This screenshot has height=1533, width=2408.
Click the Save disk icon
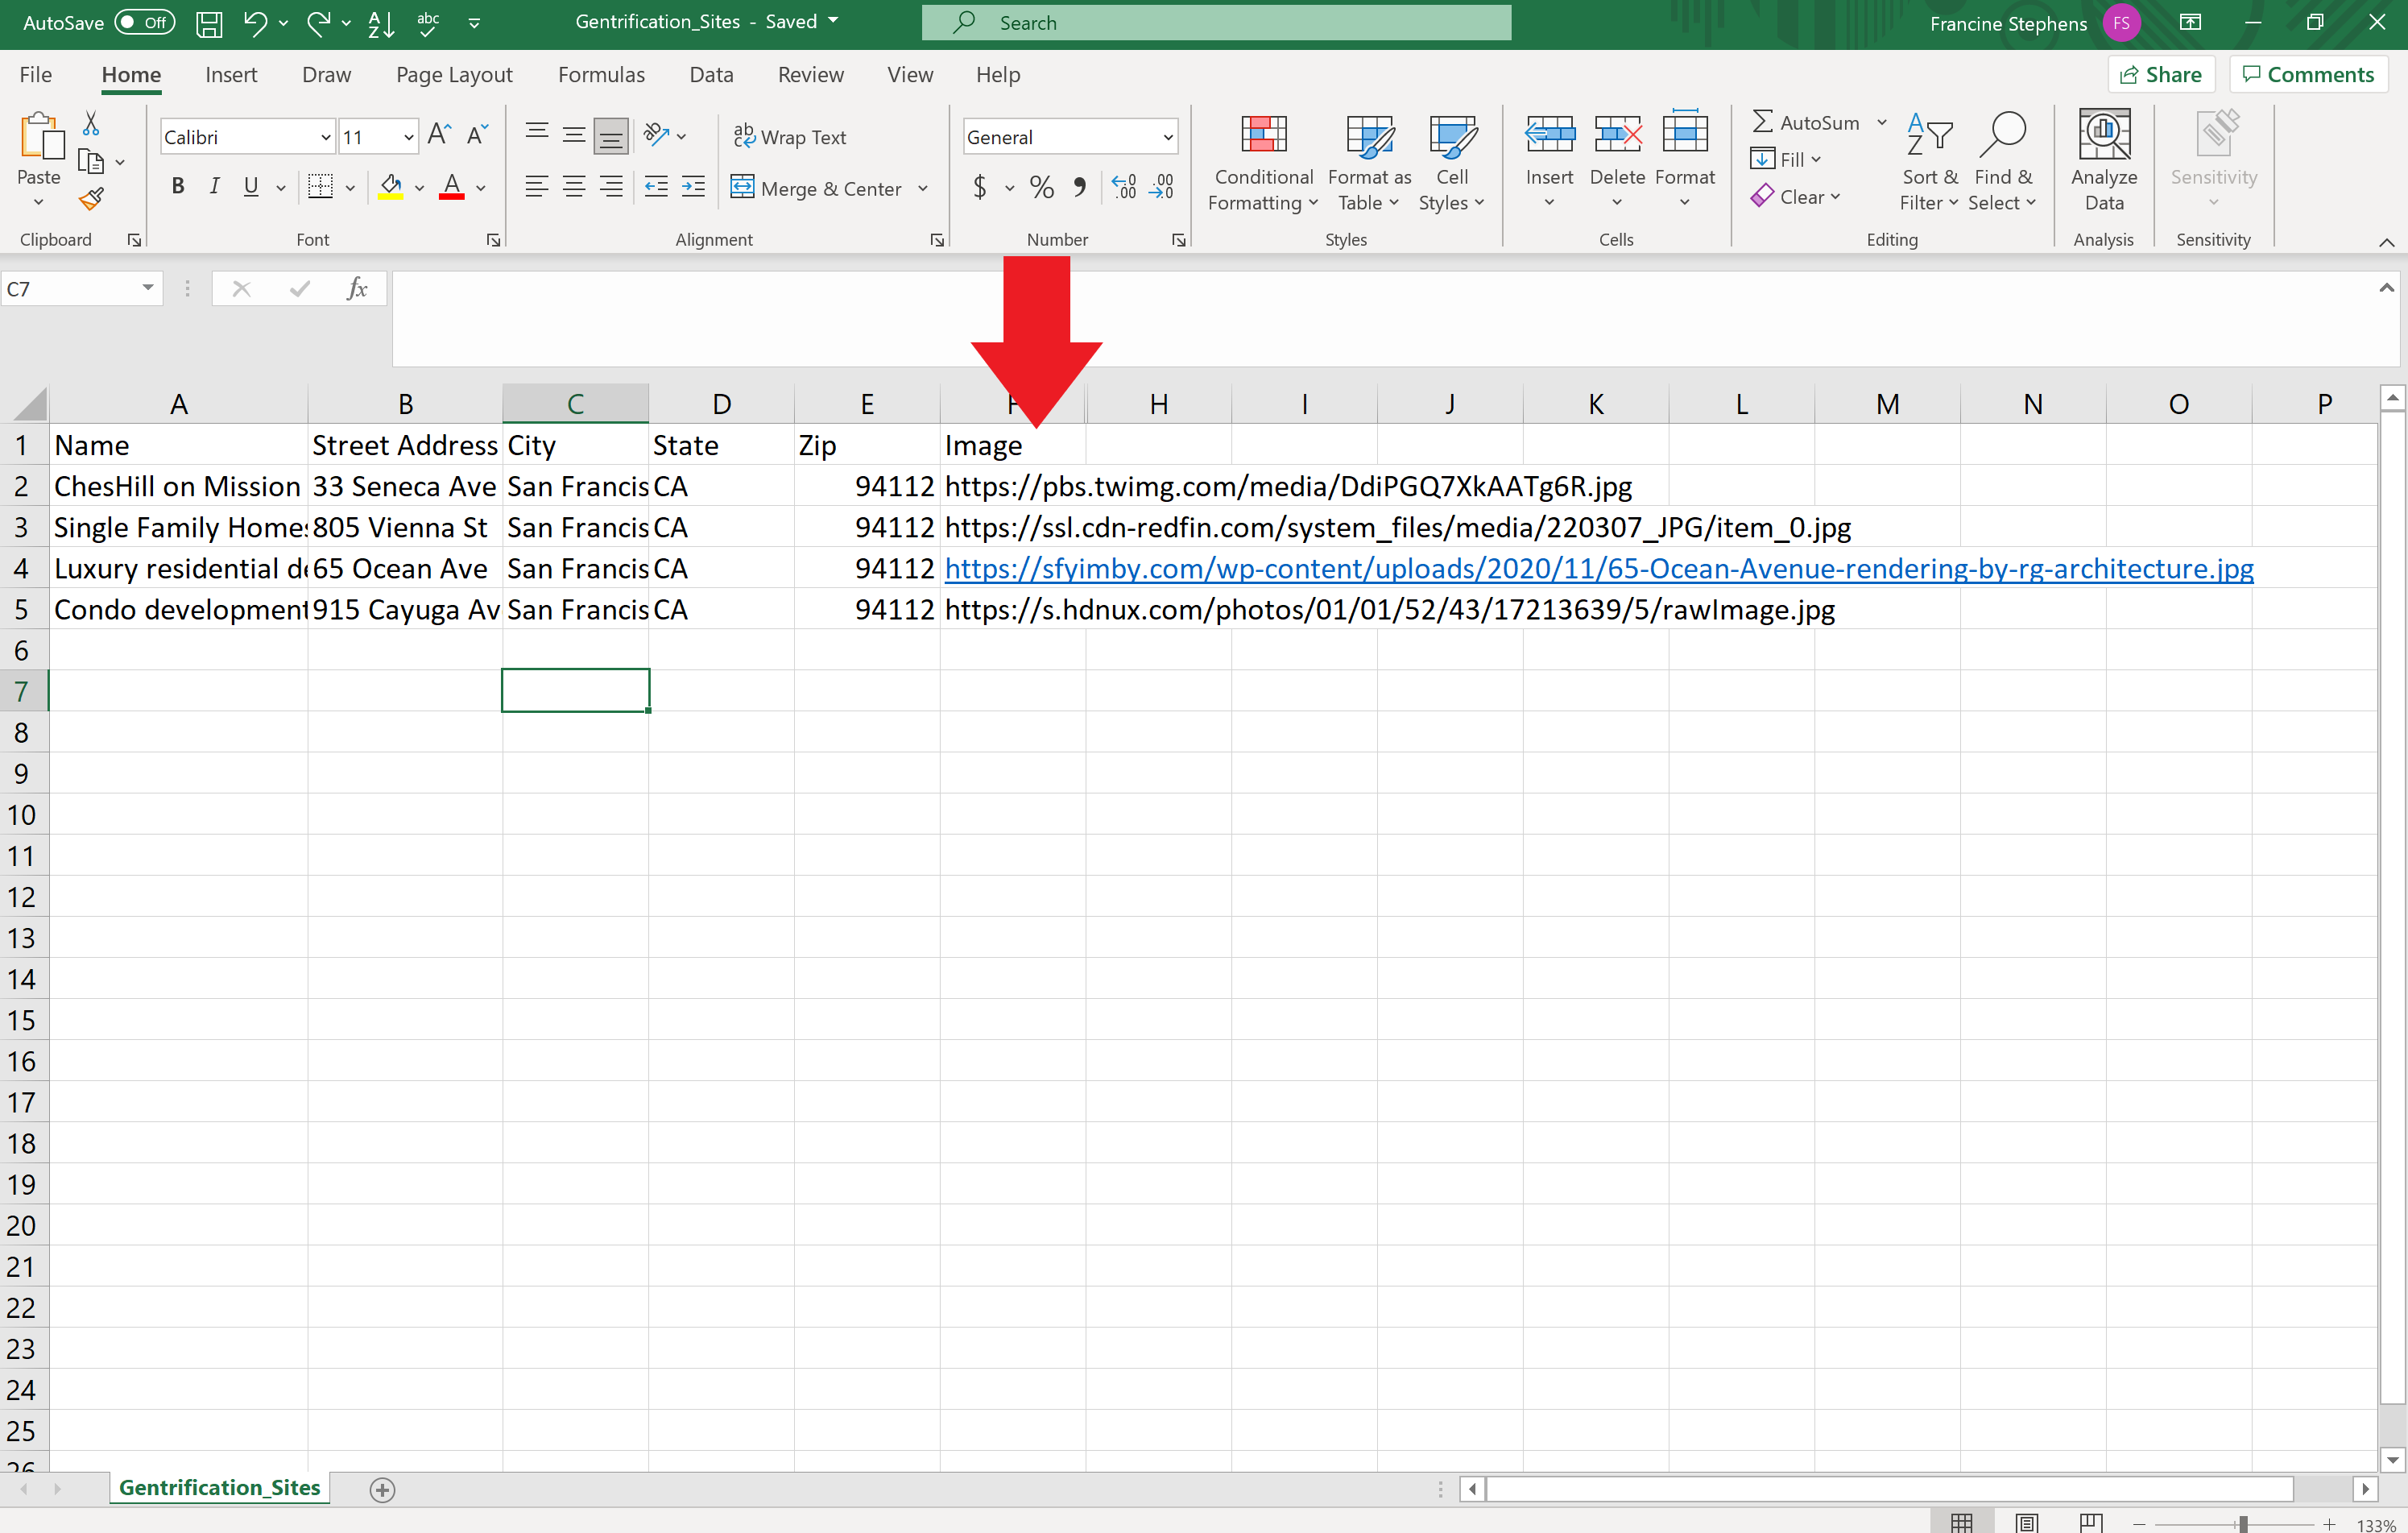coord(208,23)
